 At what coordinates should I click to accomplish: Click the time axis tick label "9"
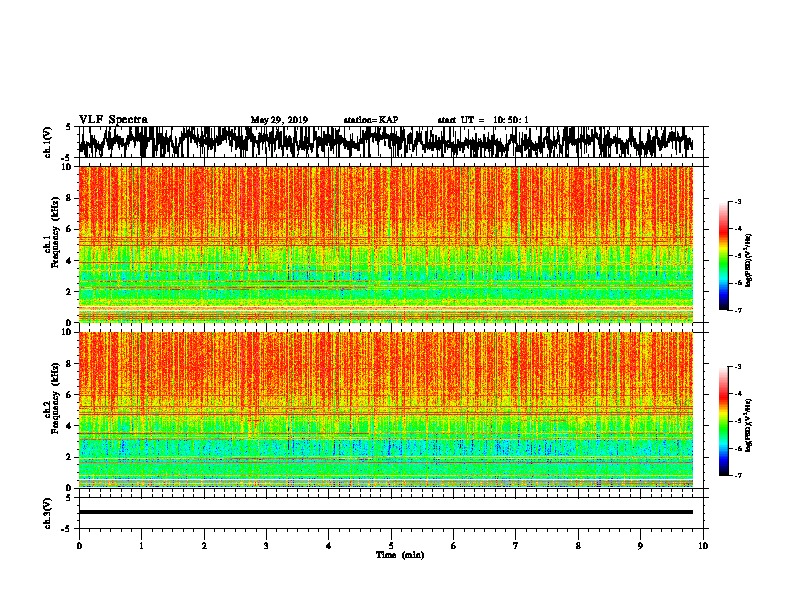(640, 546)
